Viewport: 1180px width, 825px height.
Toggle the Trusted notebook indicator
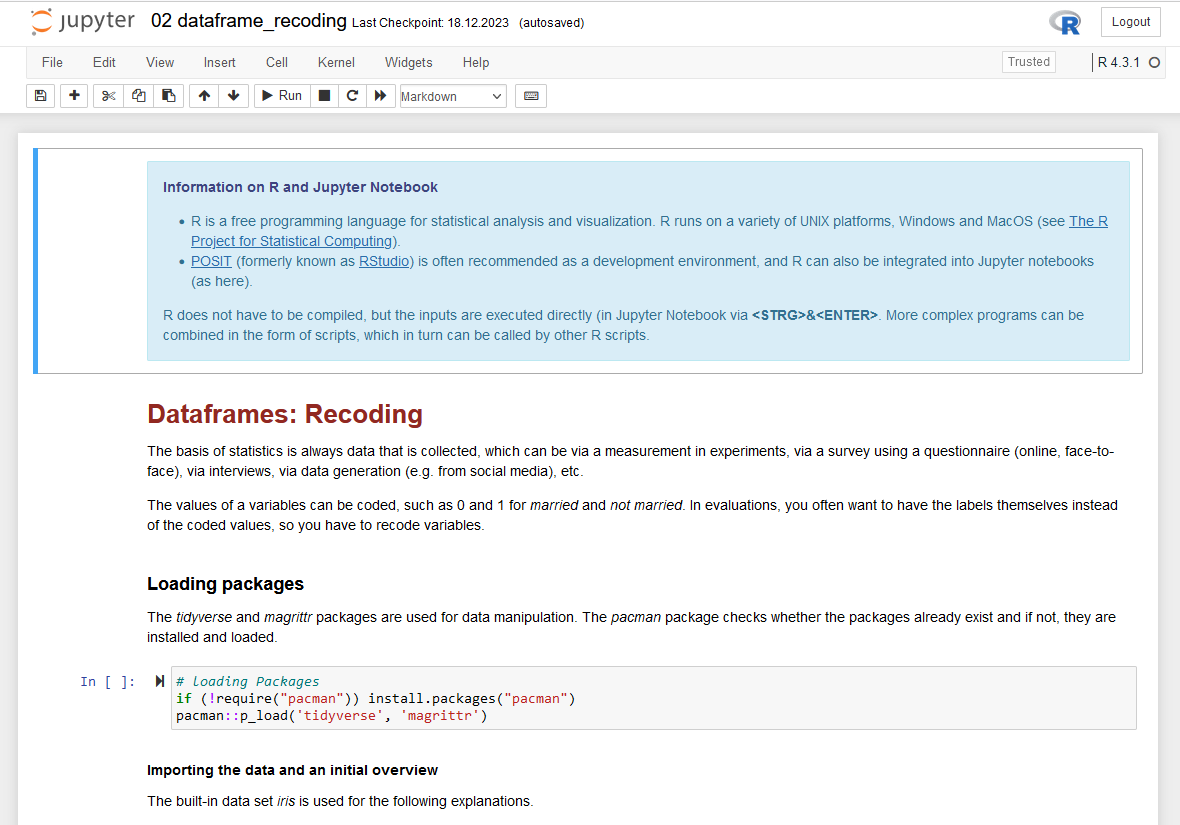click(x=1028, y=62)
